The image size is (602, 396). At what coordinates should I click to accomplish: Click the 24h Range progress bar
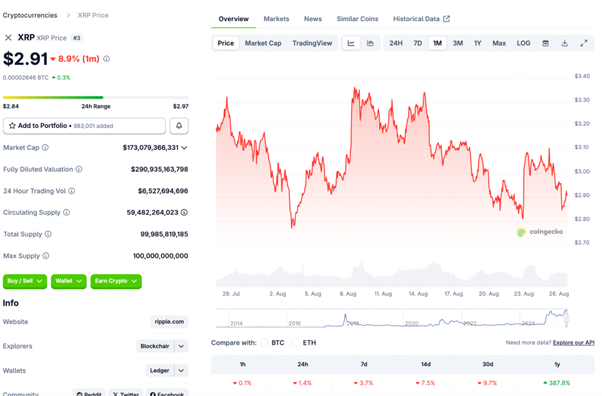96,98
